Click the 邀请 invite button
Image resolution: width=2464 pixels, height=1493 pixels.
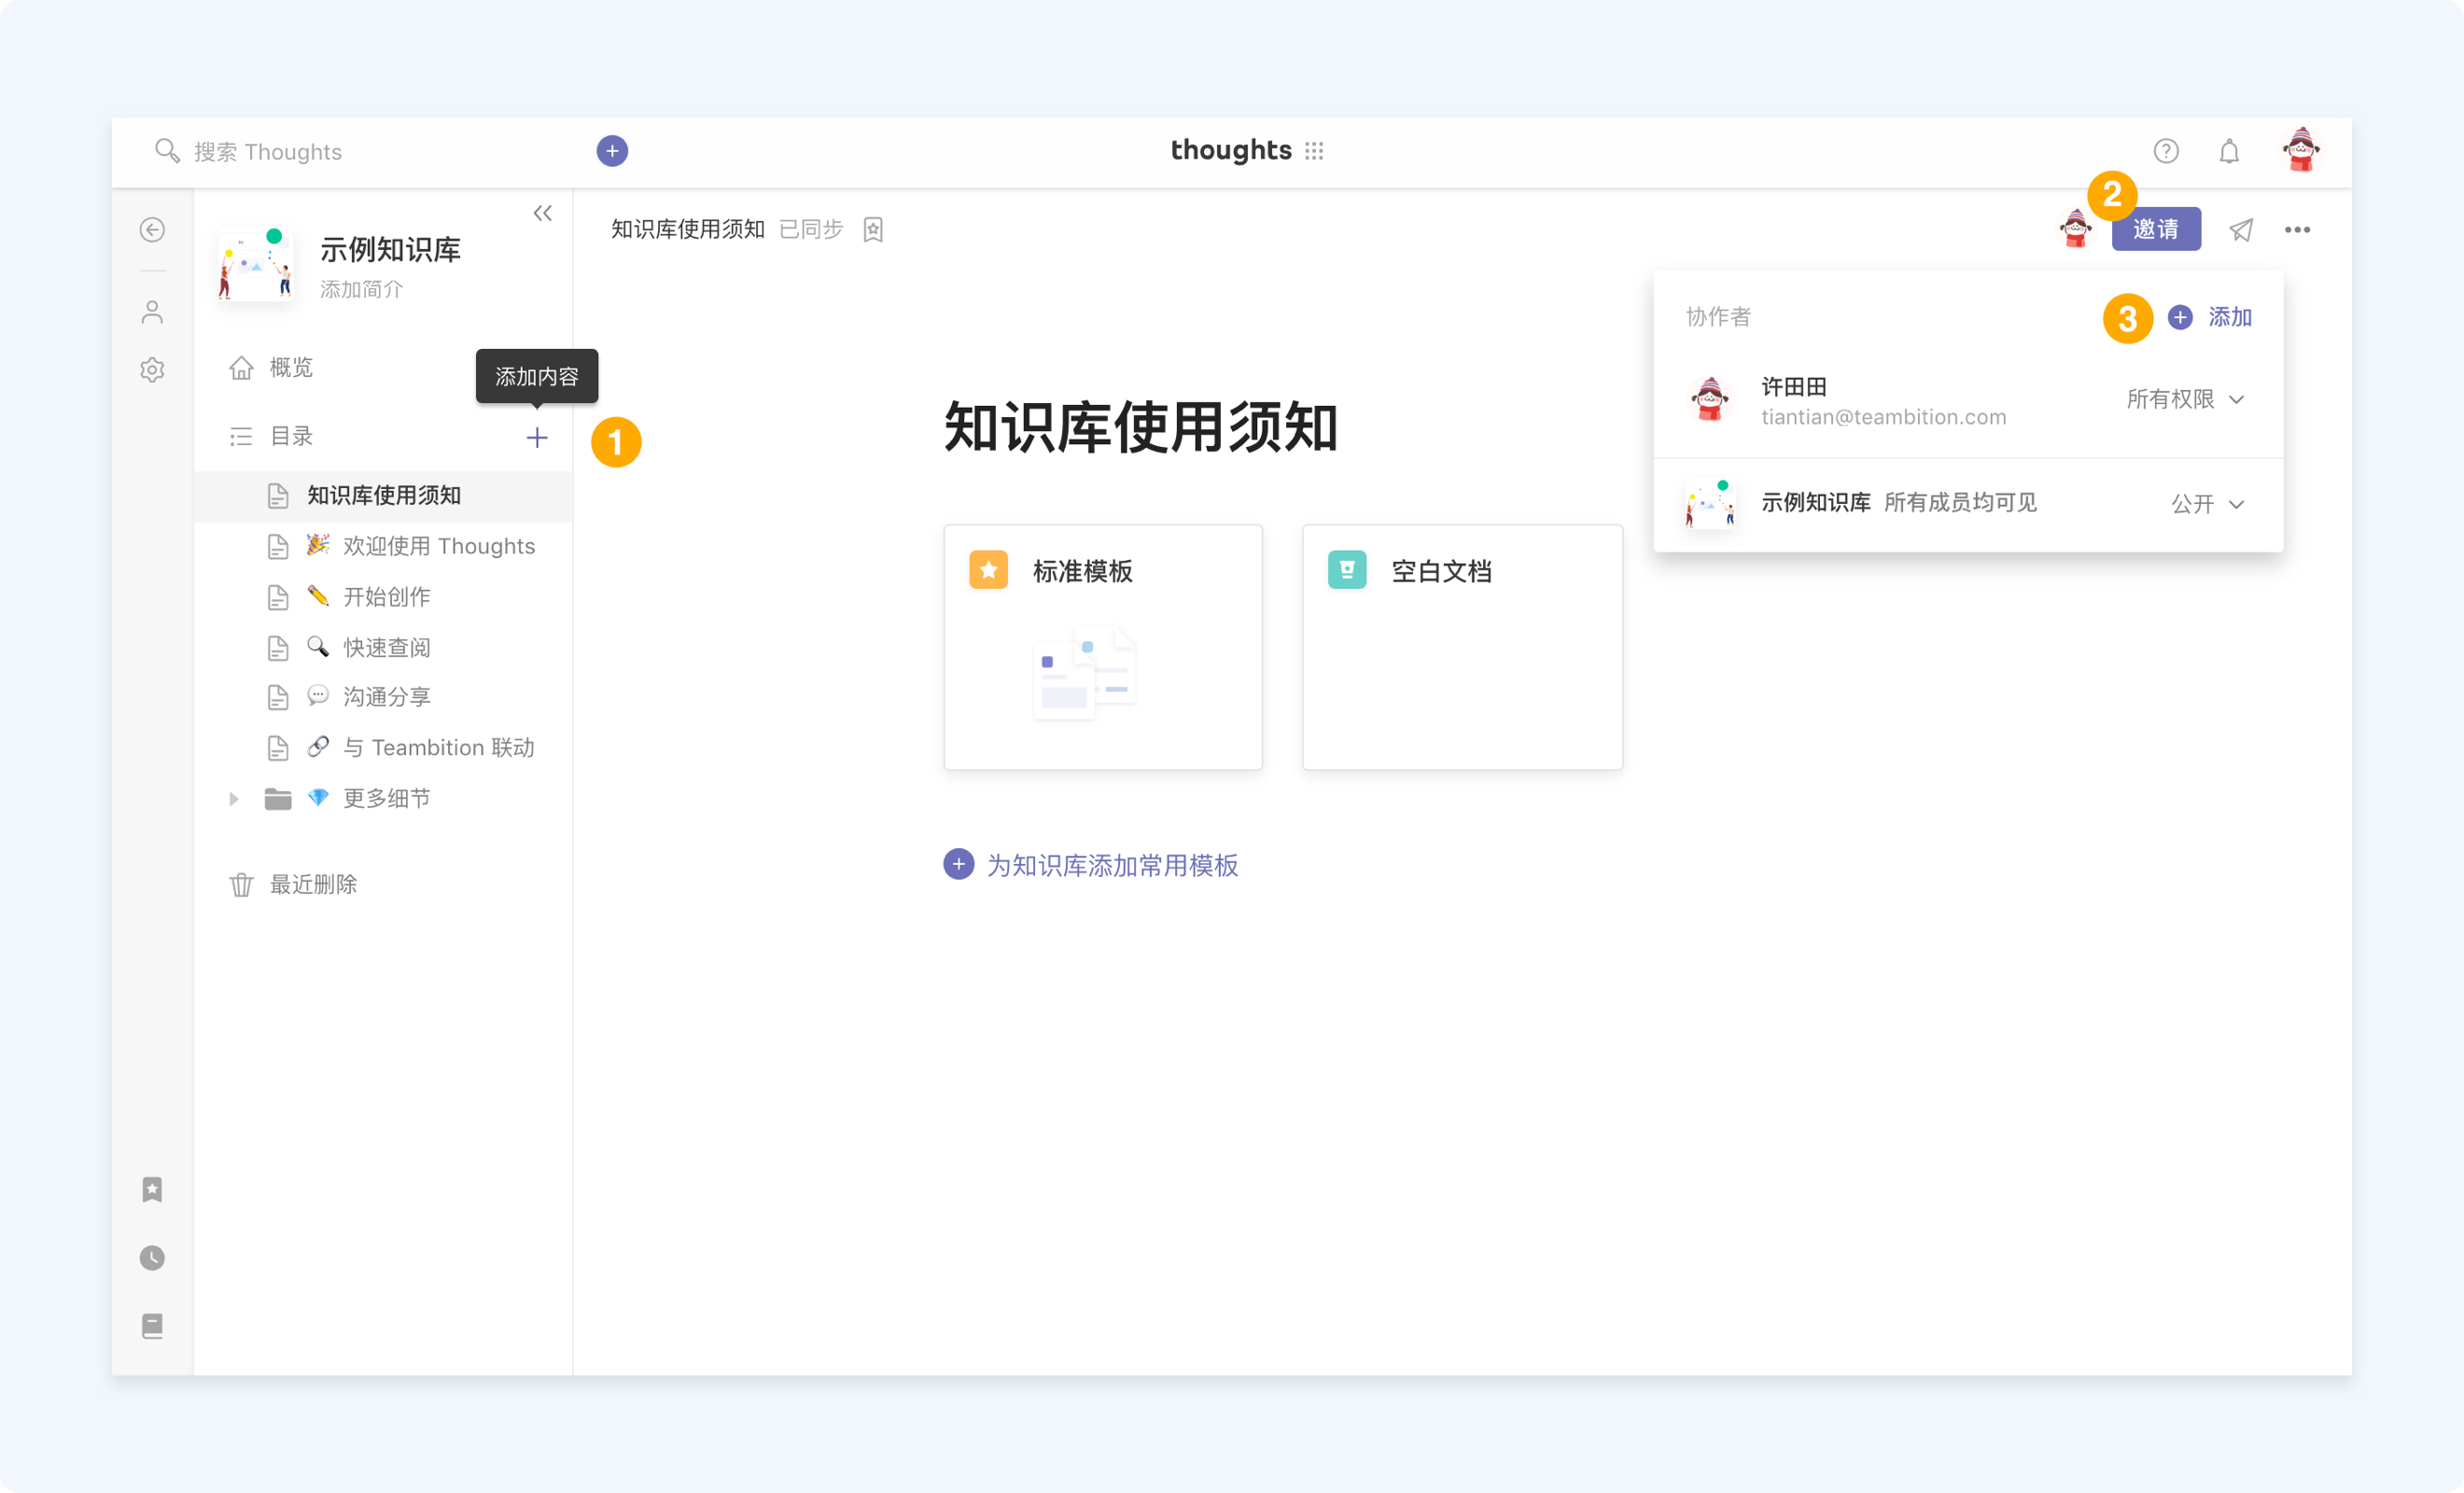click(2156, 229)
